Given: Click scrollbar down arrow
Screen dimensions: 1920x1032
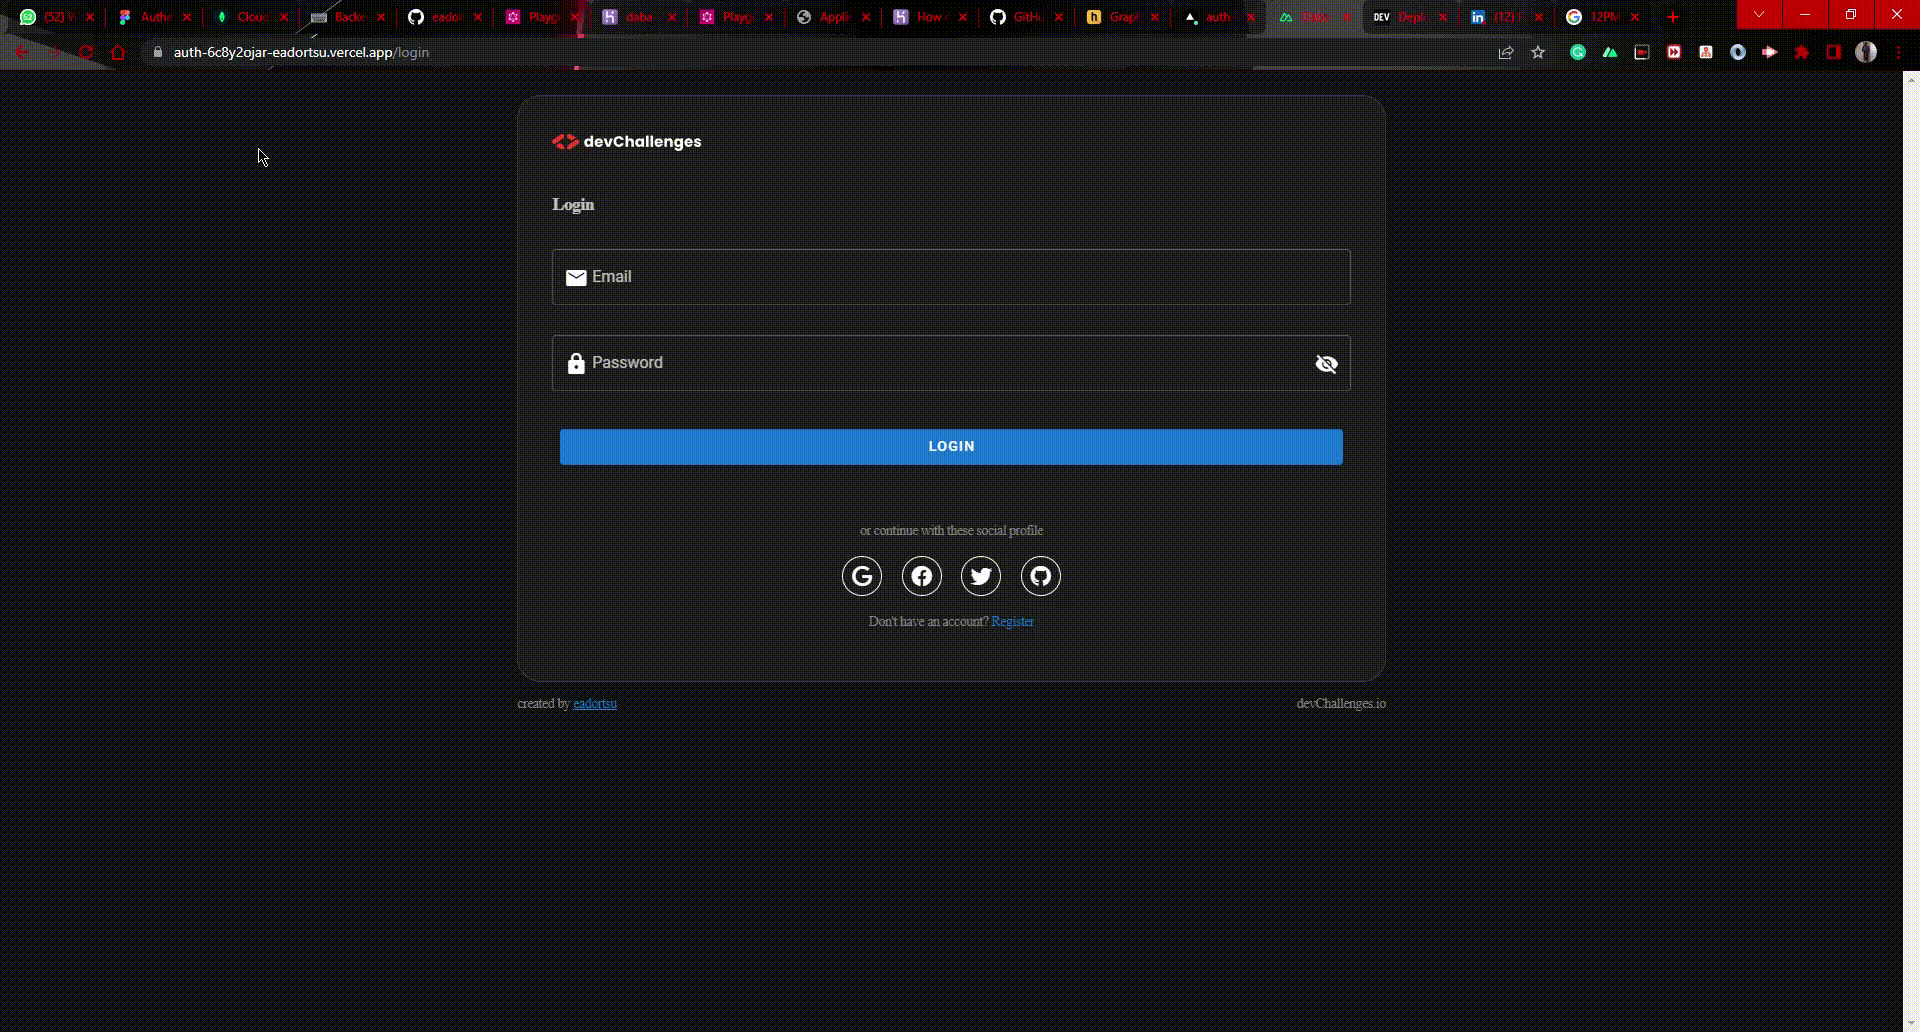Looking at the screenshot, I should click(1911, 1024).
